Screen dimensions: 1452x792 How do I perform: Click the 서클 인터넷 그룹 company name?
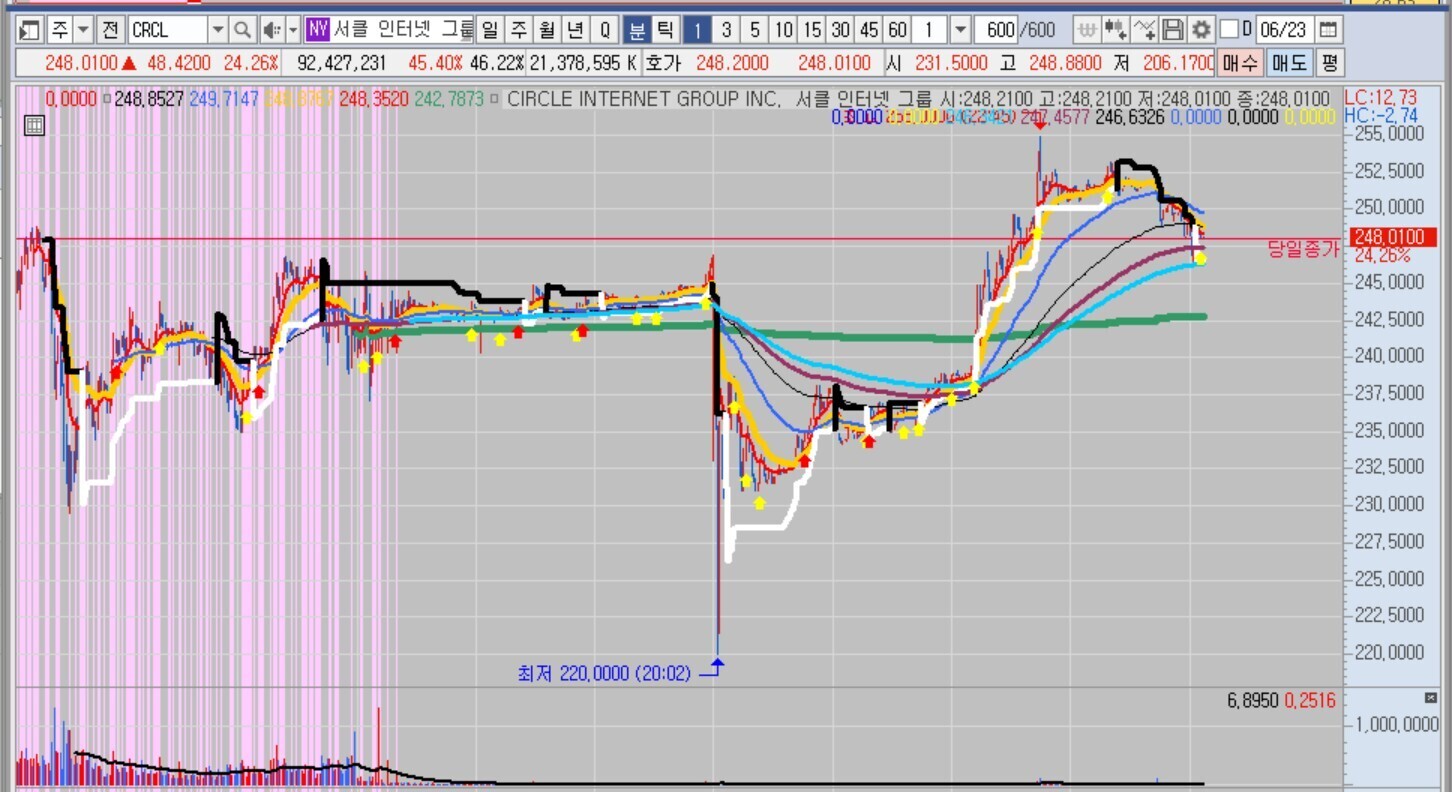[x=404, y=29]
